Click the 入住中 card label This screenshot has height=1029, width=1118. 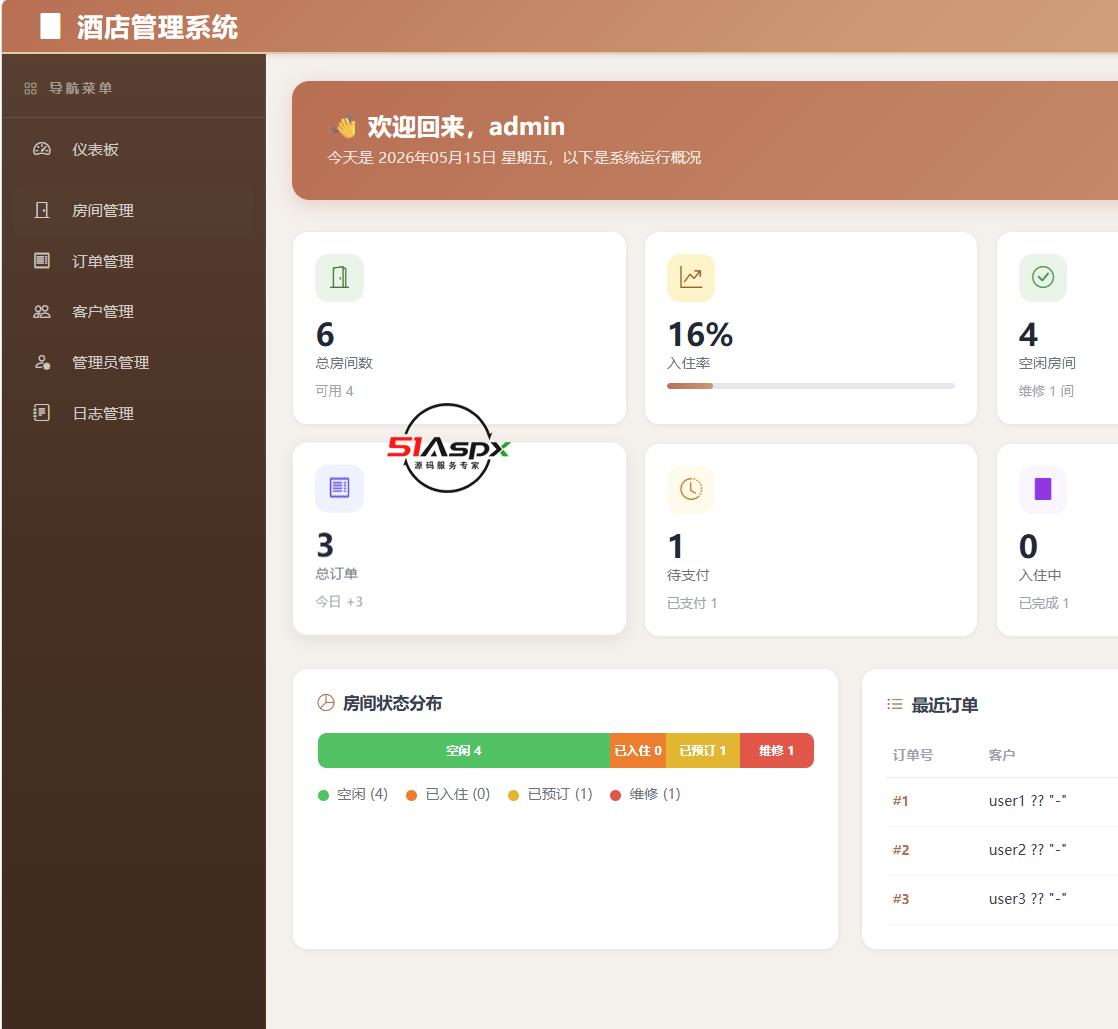pos(1040,575)
